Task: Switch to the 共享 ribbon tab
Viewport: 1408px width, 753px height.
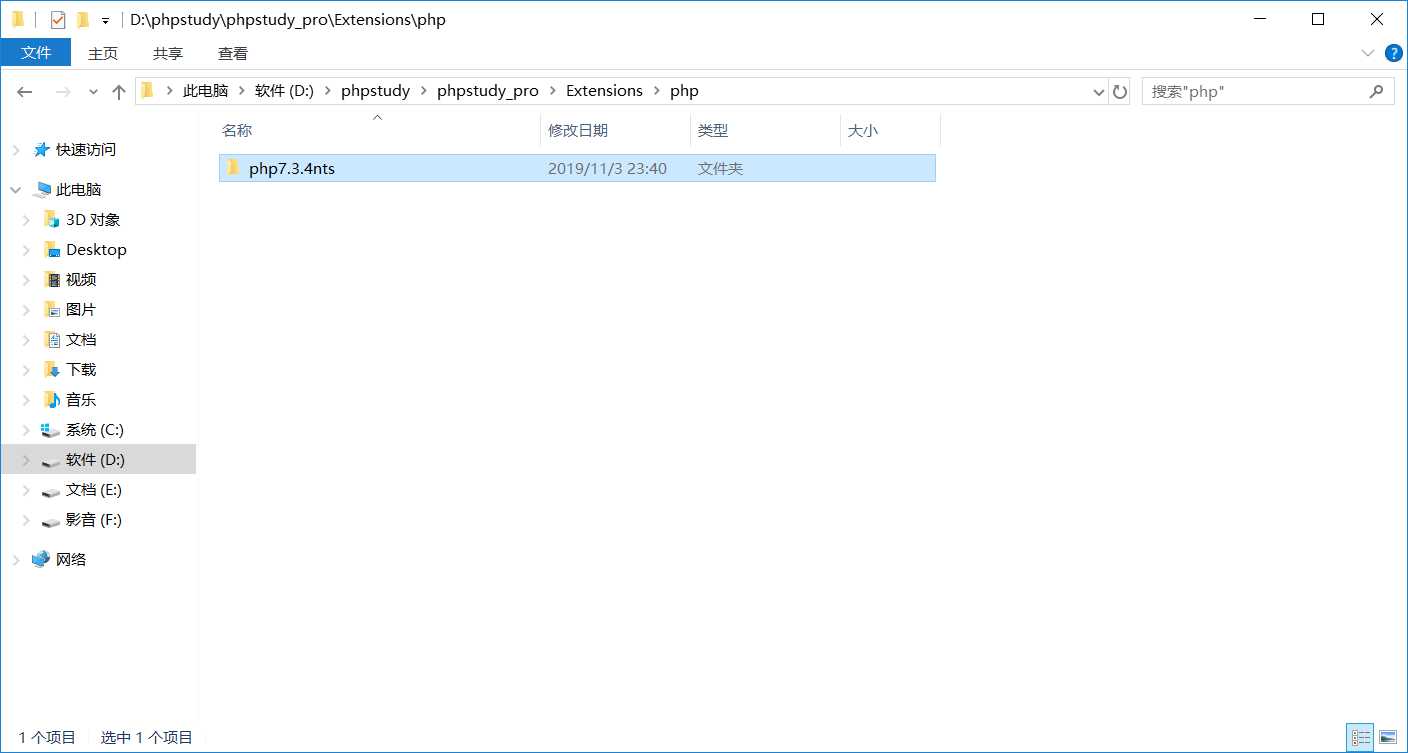Action: pos(168,53)
